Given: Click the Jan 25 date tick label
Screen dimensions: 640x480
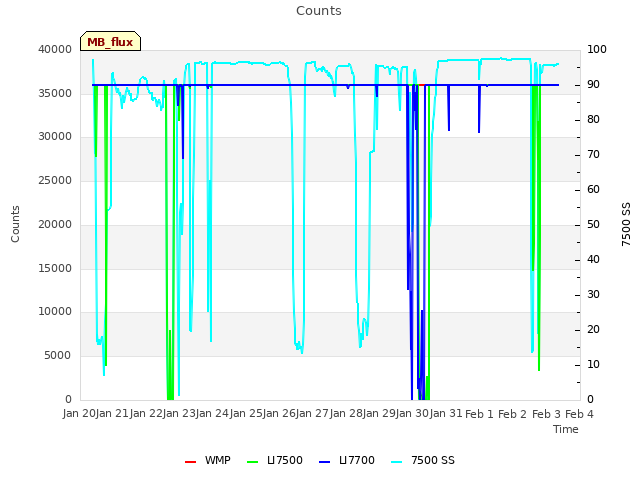Looking at the screenshot, I should [246, 414].
